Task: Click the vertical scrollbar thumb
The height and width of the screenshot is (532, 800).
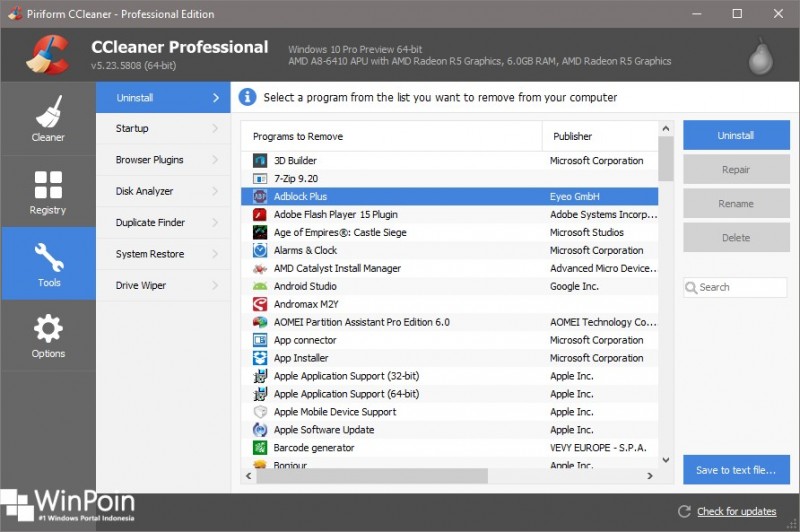Action: point(666,159)
